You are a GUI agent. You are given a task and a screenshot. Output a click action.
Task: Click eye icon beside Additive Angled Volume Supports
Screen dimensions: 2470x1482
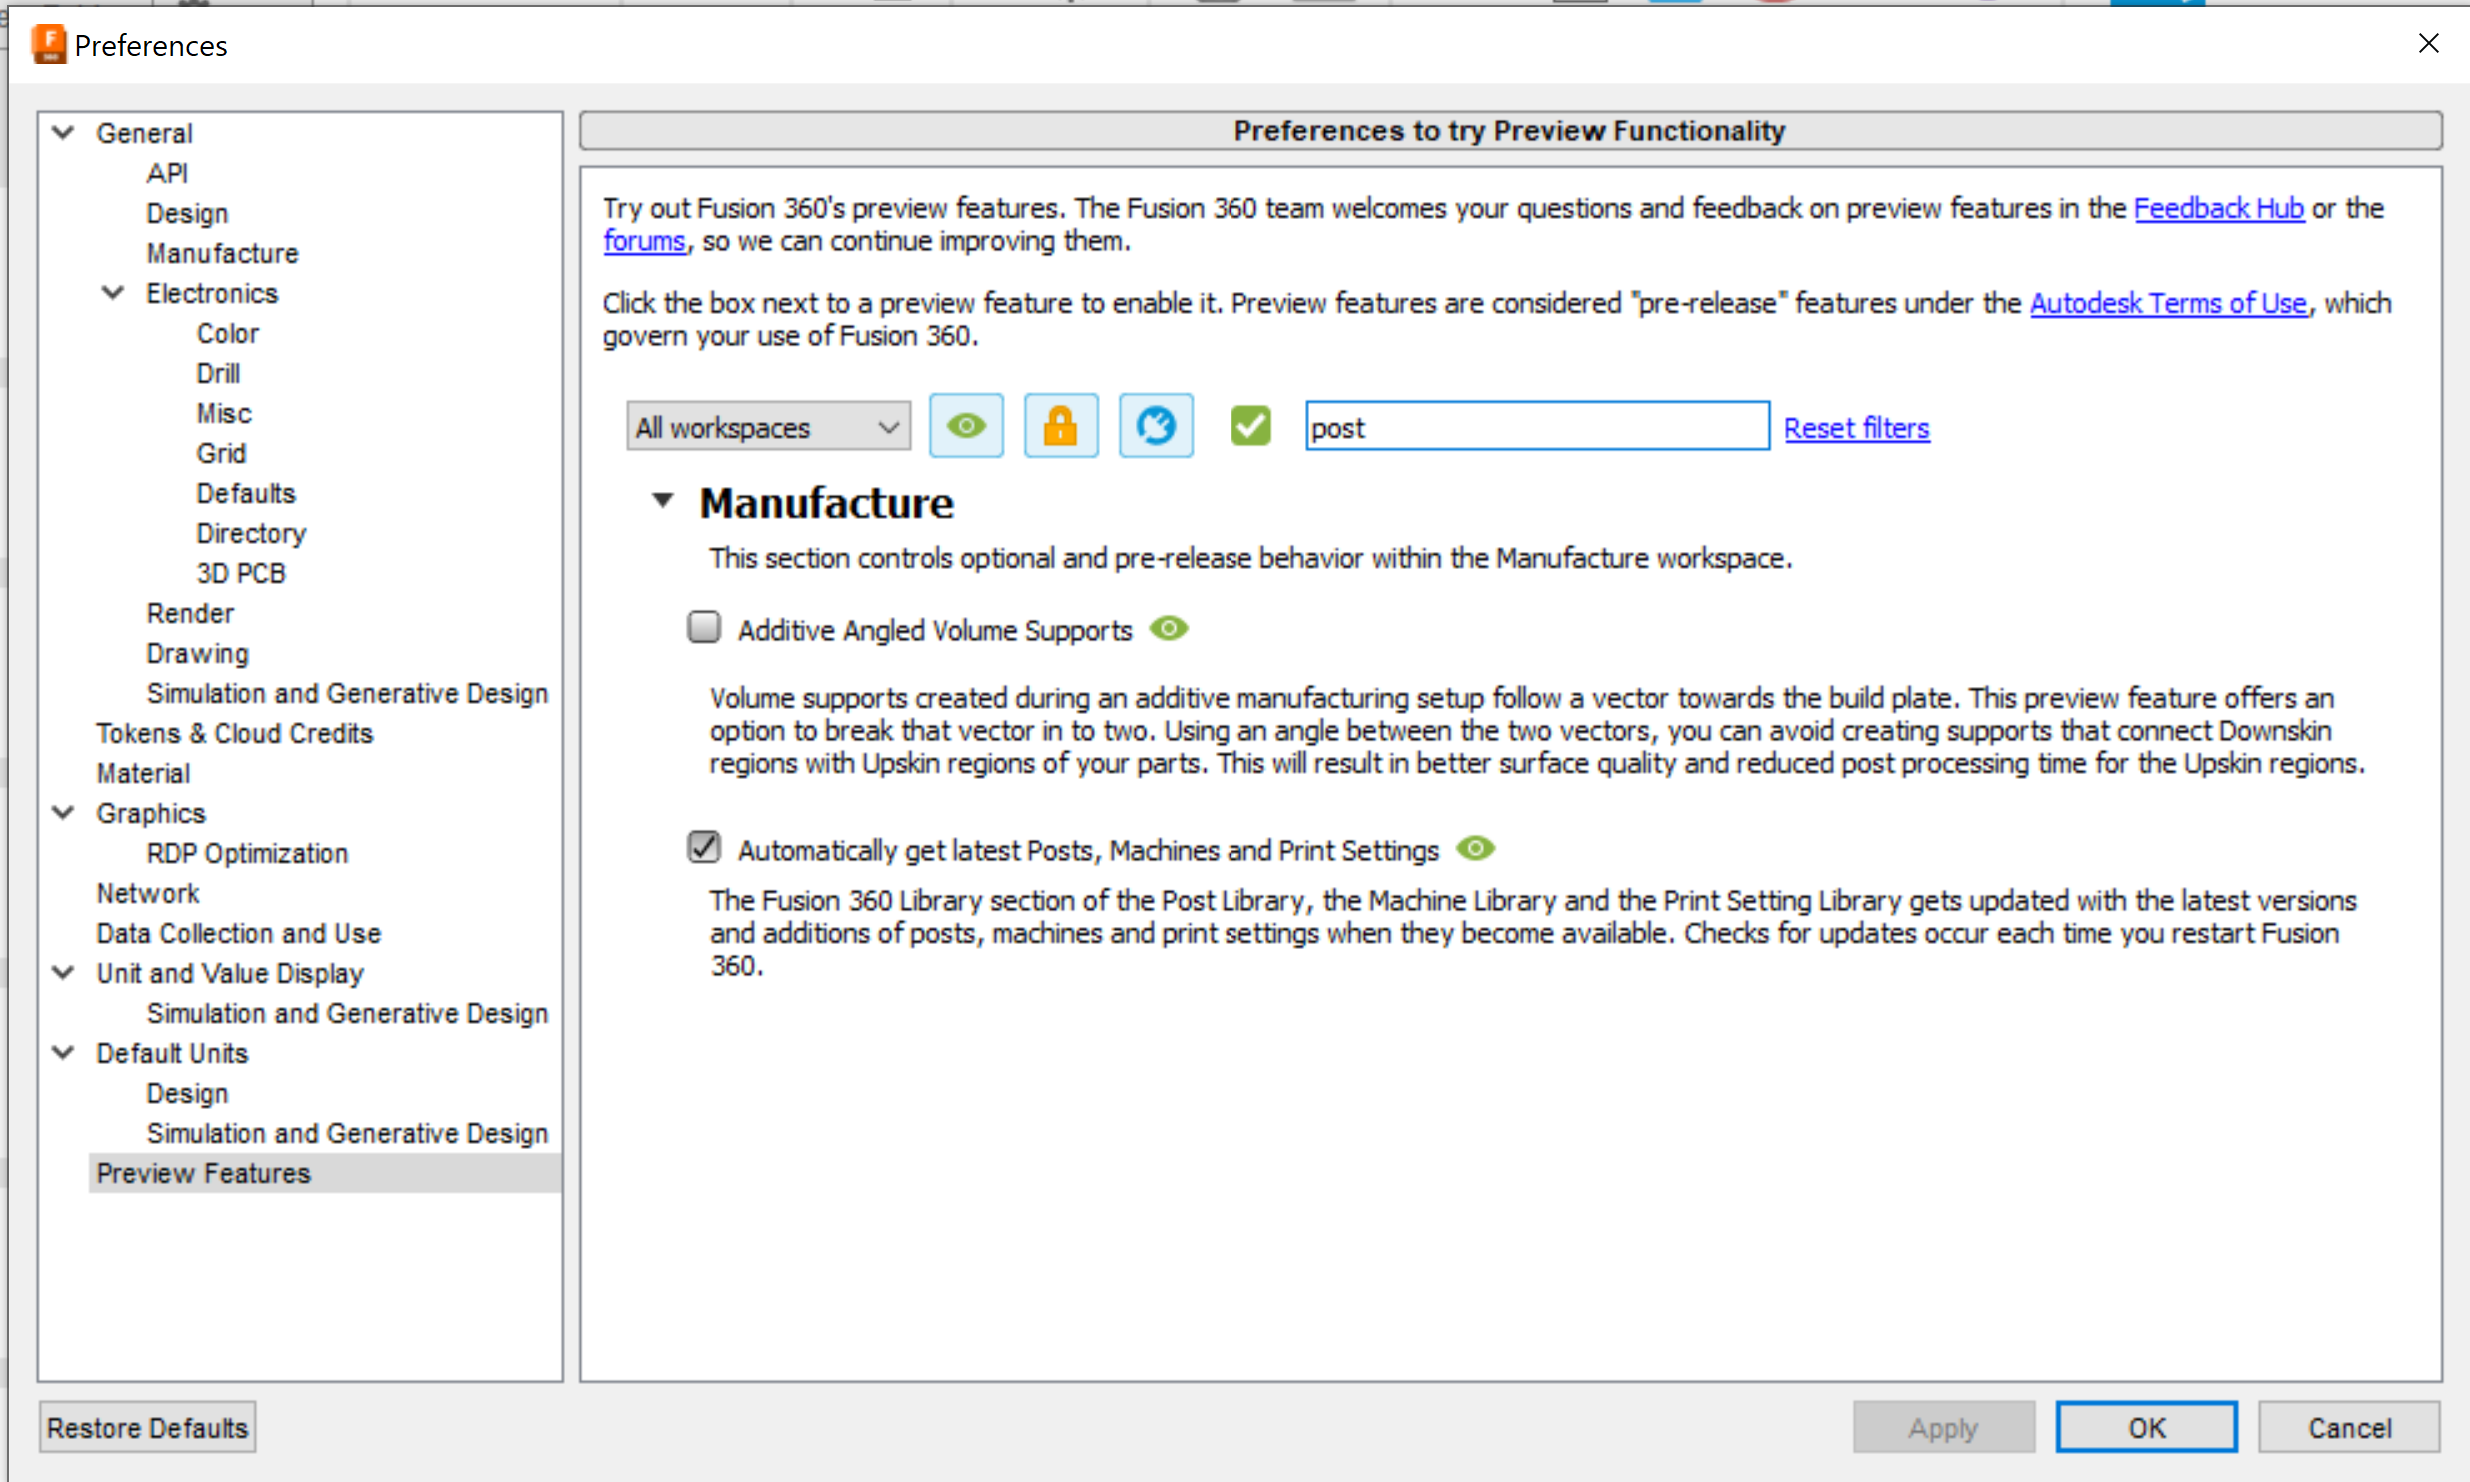pyautogui.click(x=1168, y=629)
